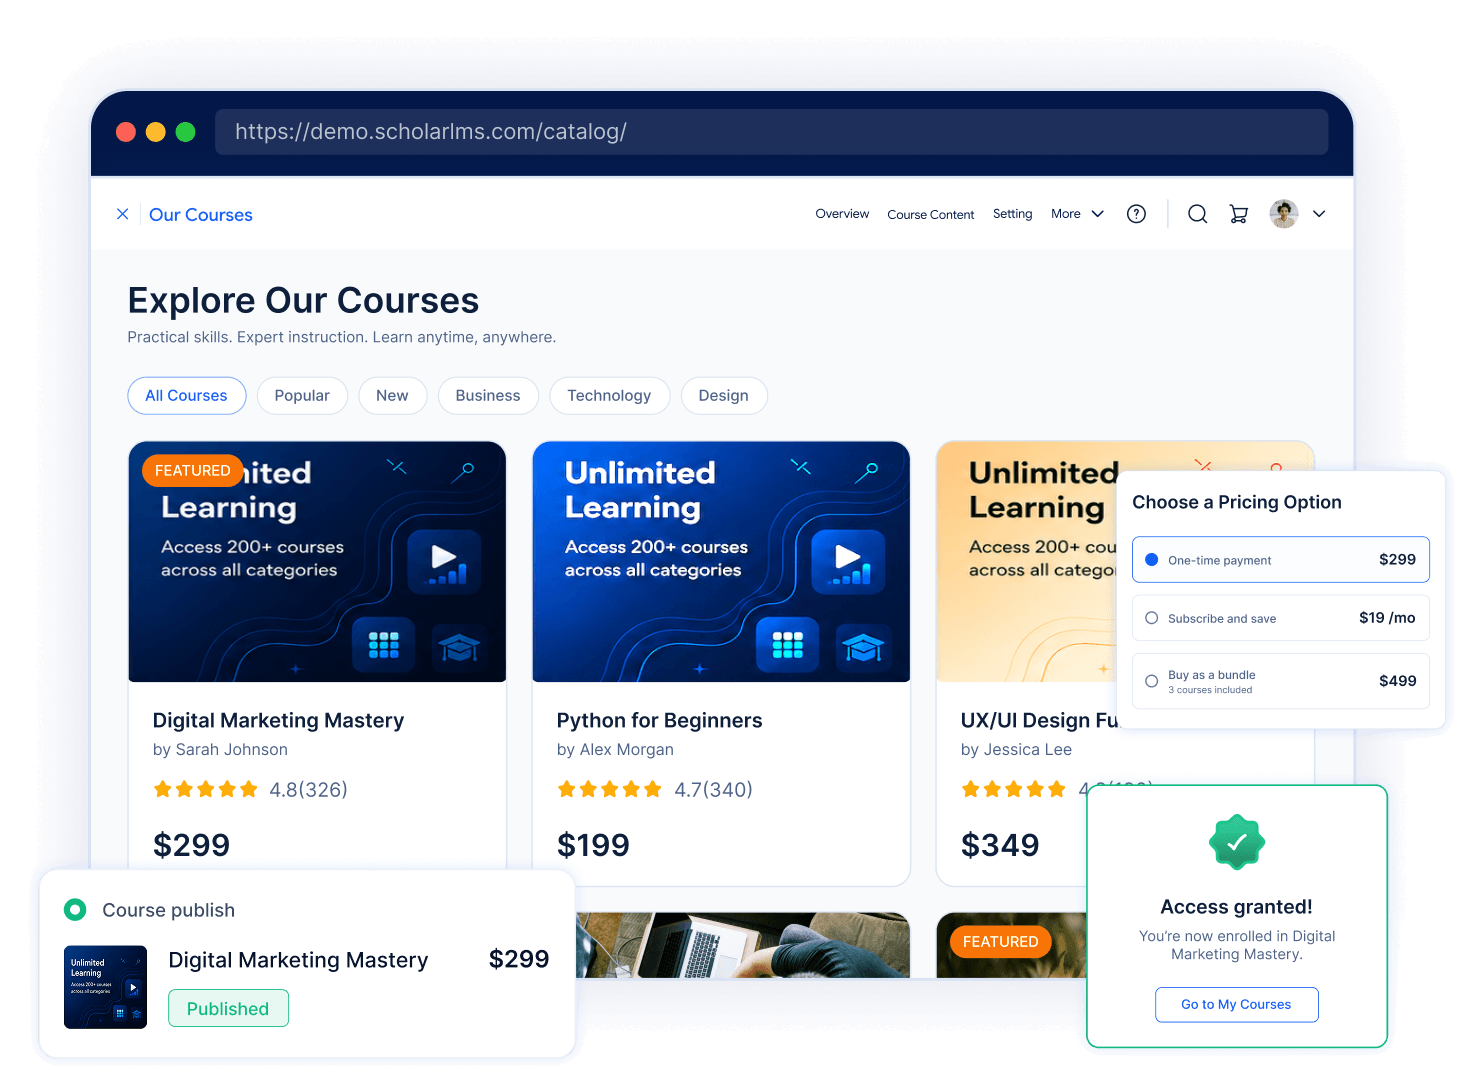1461x1074 pixels.
Task: Click the Our Courses heading link
Action: 201,214
